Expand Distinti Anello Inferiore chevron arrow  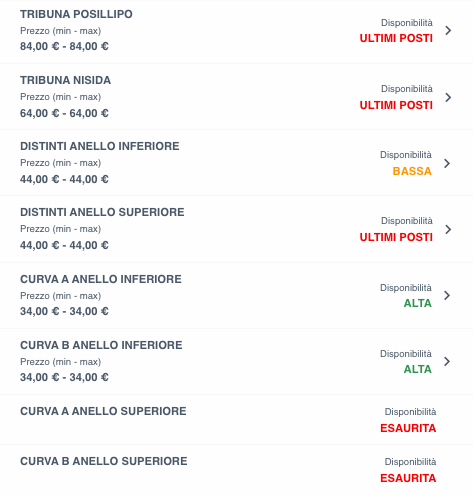click(447, 163)
